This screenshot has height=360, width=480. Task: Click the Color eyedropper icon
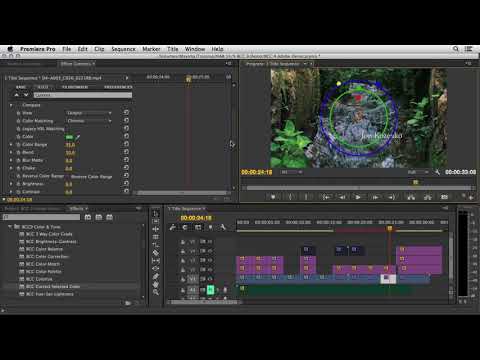click(x=78, y=137)
